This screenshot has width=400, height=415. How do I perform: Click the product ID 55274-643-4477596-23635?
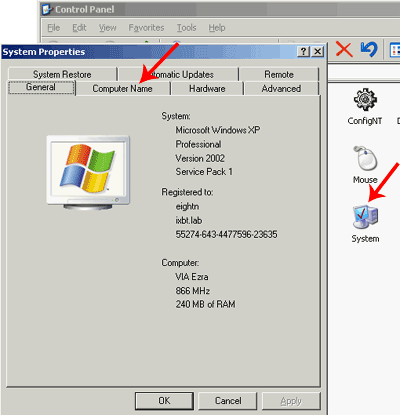[x=226, y=234]
